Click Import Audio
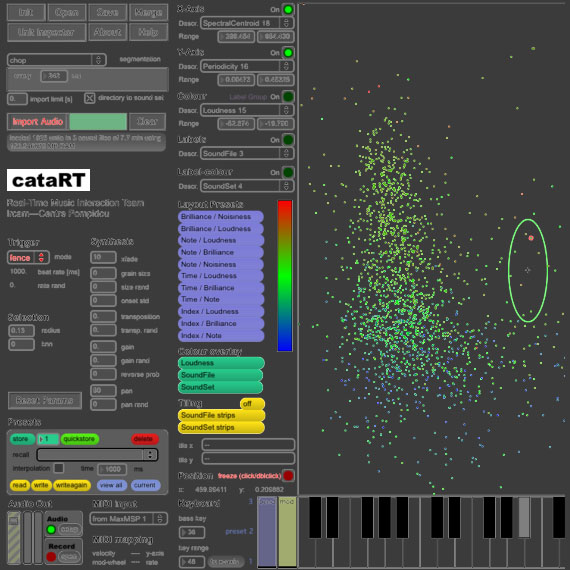The height and width of the screenshot is (570, 570). tap(38, 121)
